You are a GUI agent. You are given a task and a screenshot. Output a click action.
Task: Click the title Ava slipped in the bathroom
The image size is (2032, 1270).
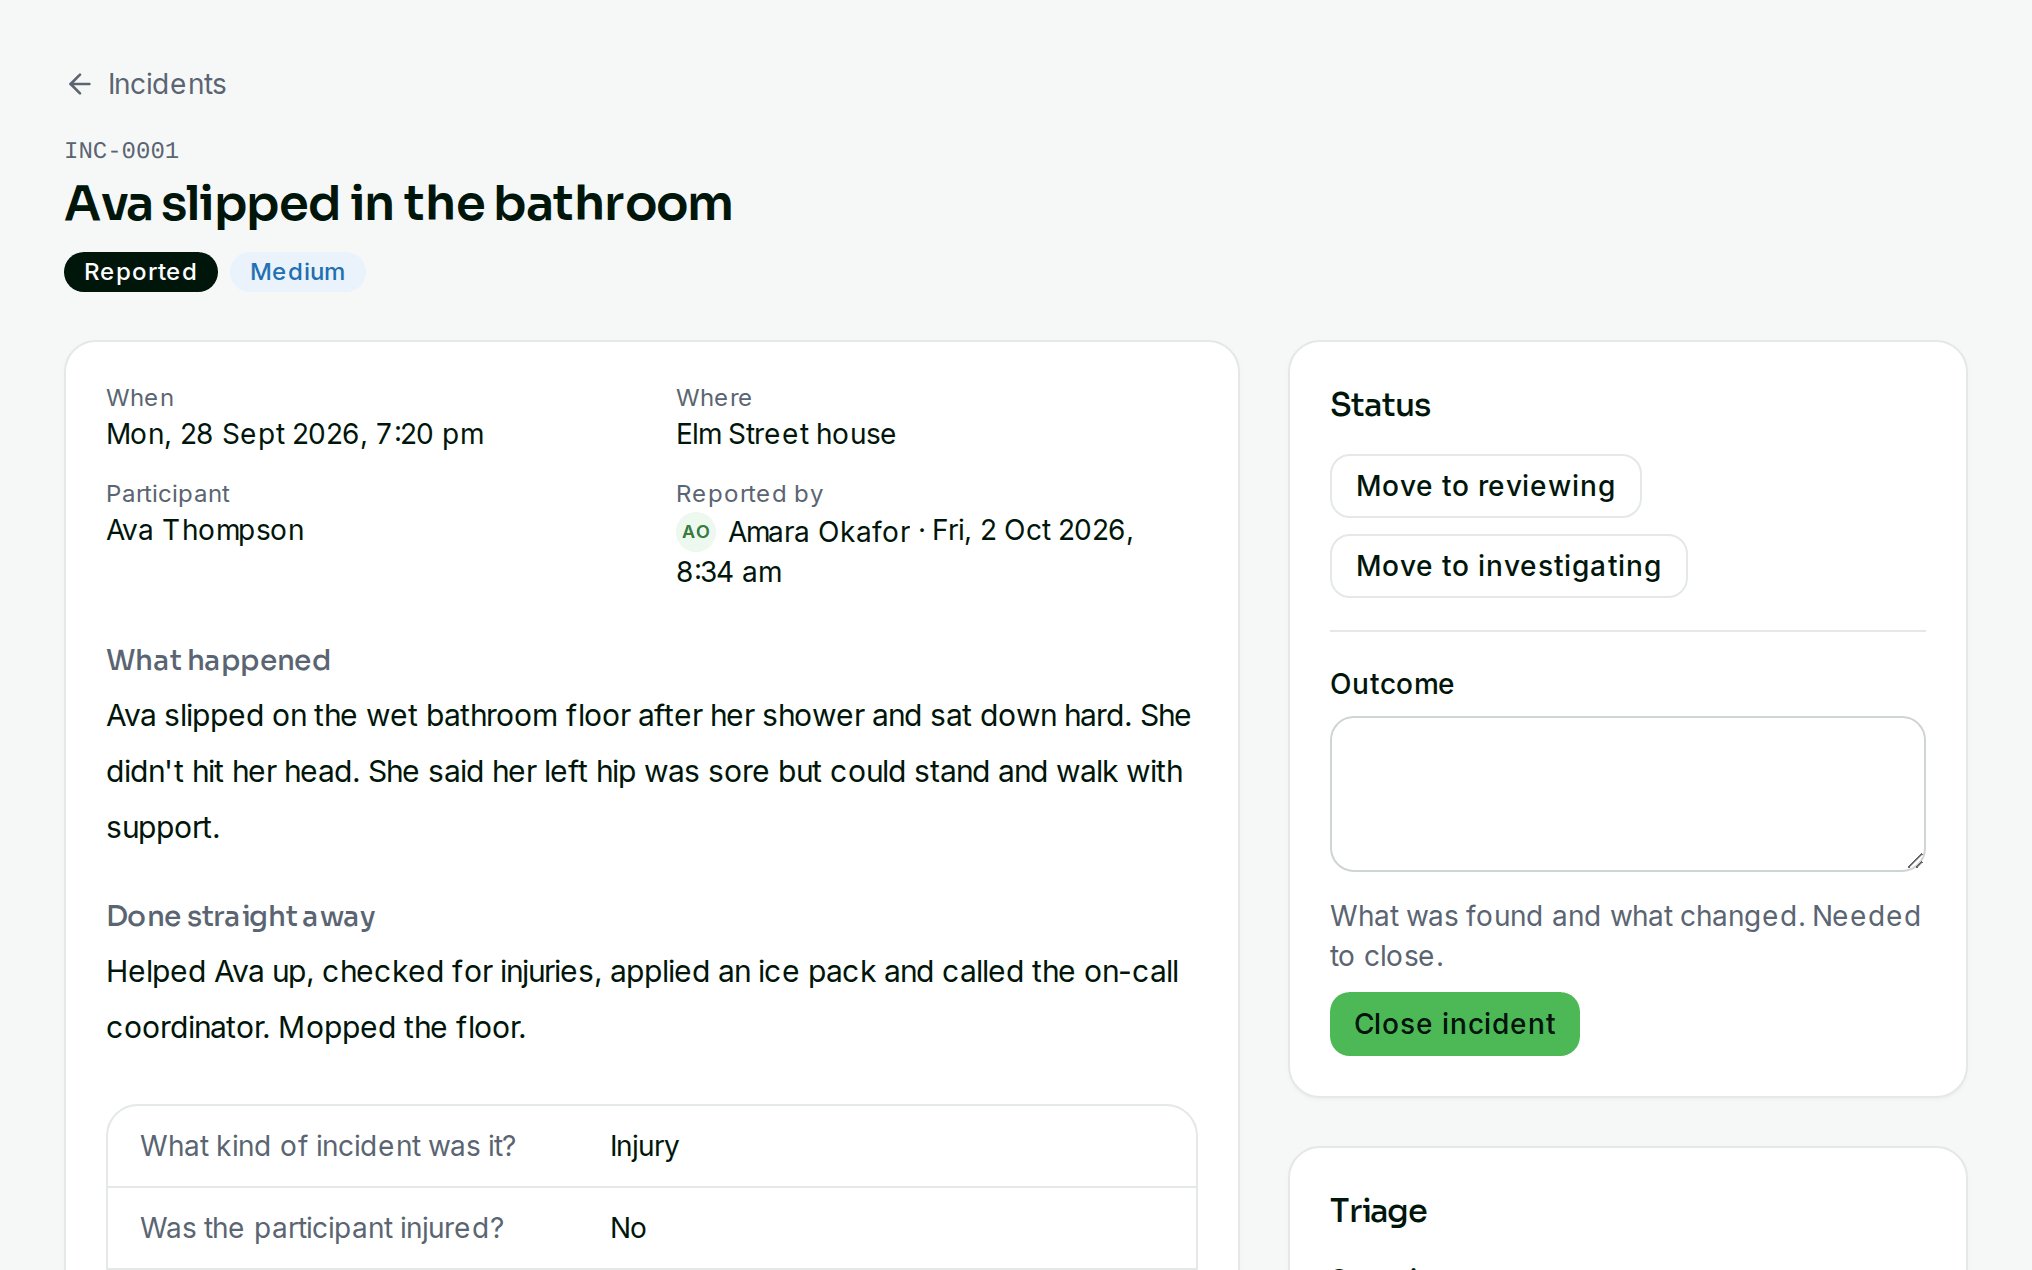[x=399, y=203]
